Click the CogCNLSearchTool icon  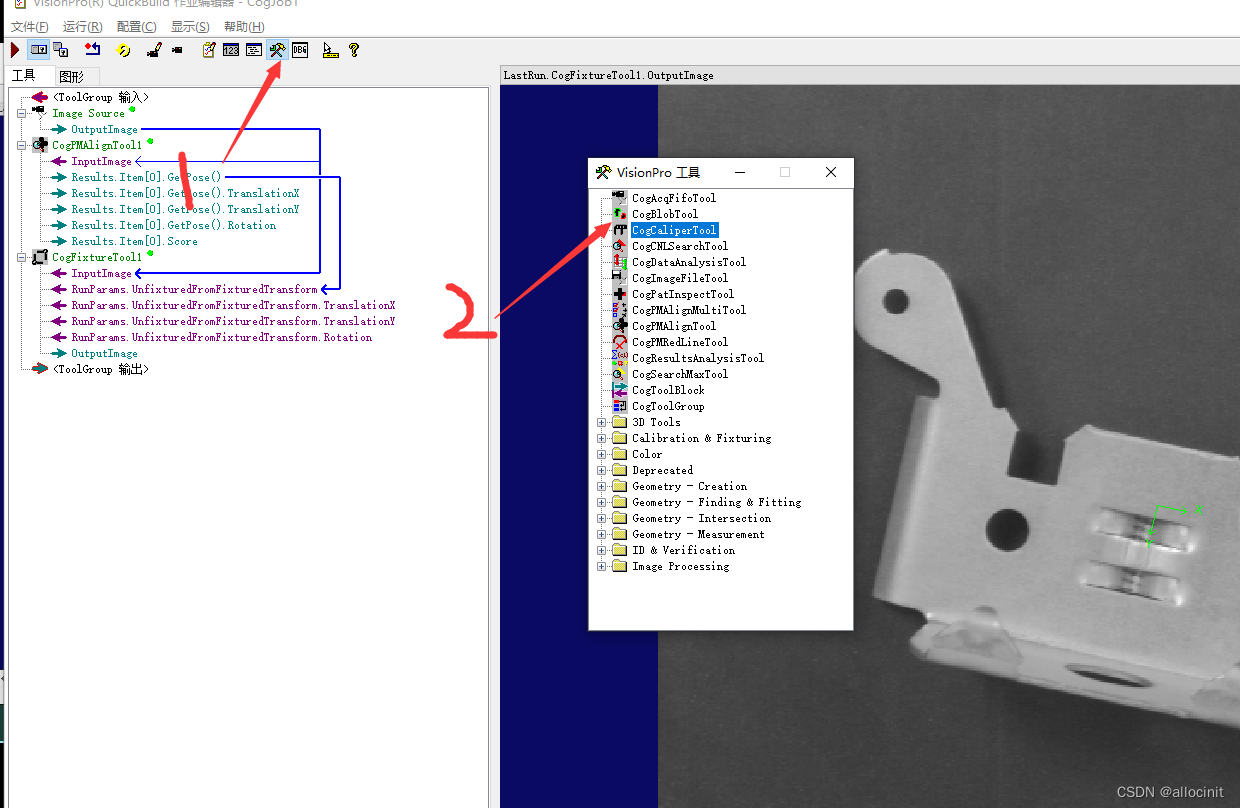pyautogui.click(x=619, y=246)
